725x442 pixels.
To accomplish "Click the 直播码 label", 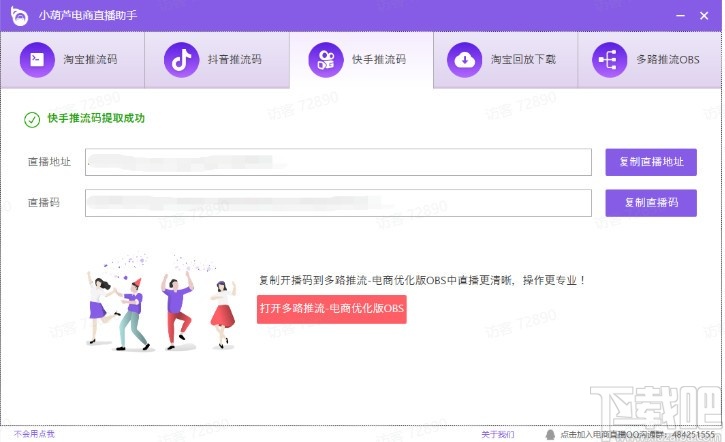I will 43,202.
